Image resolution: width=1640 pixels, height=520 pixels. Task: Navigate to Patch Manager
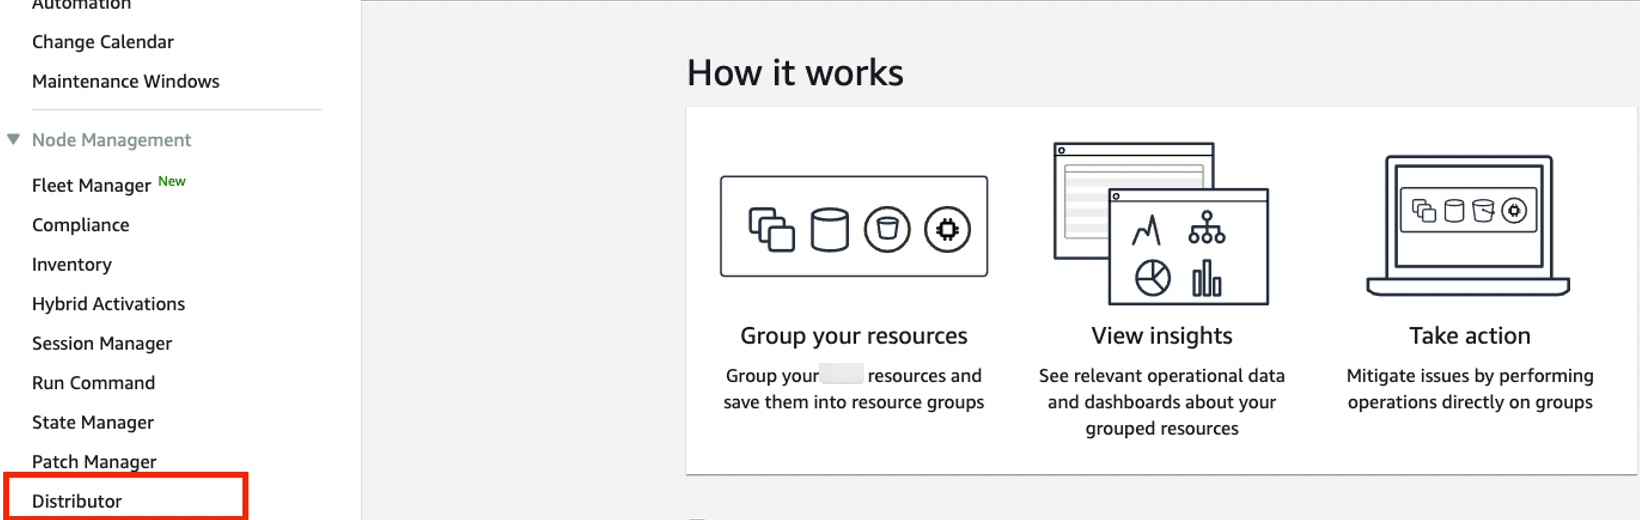tap(94, 462)
